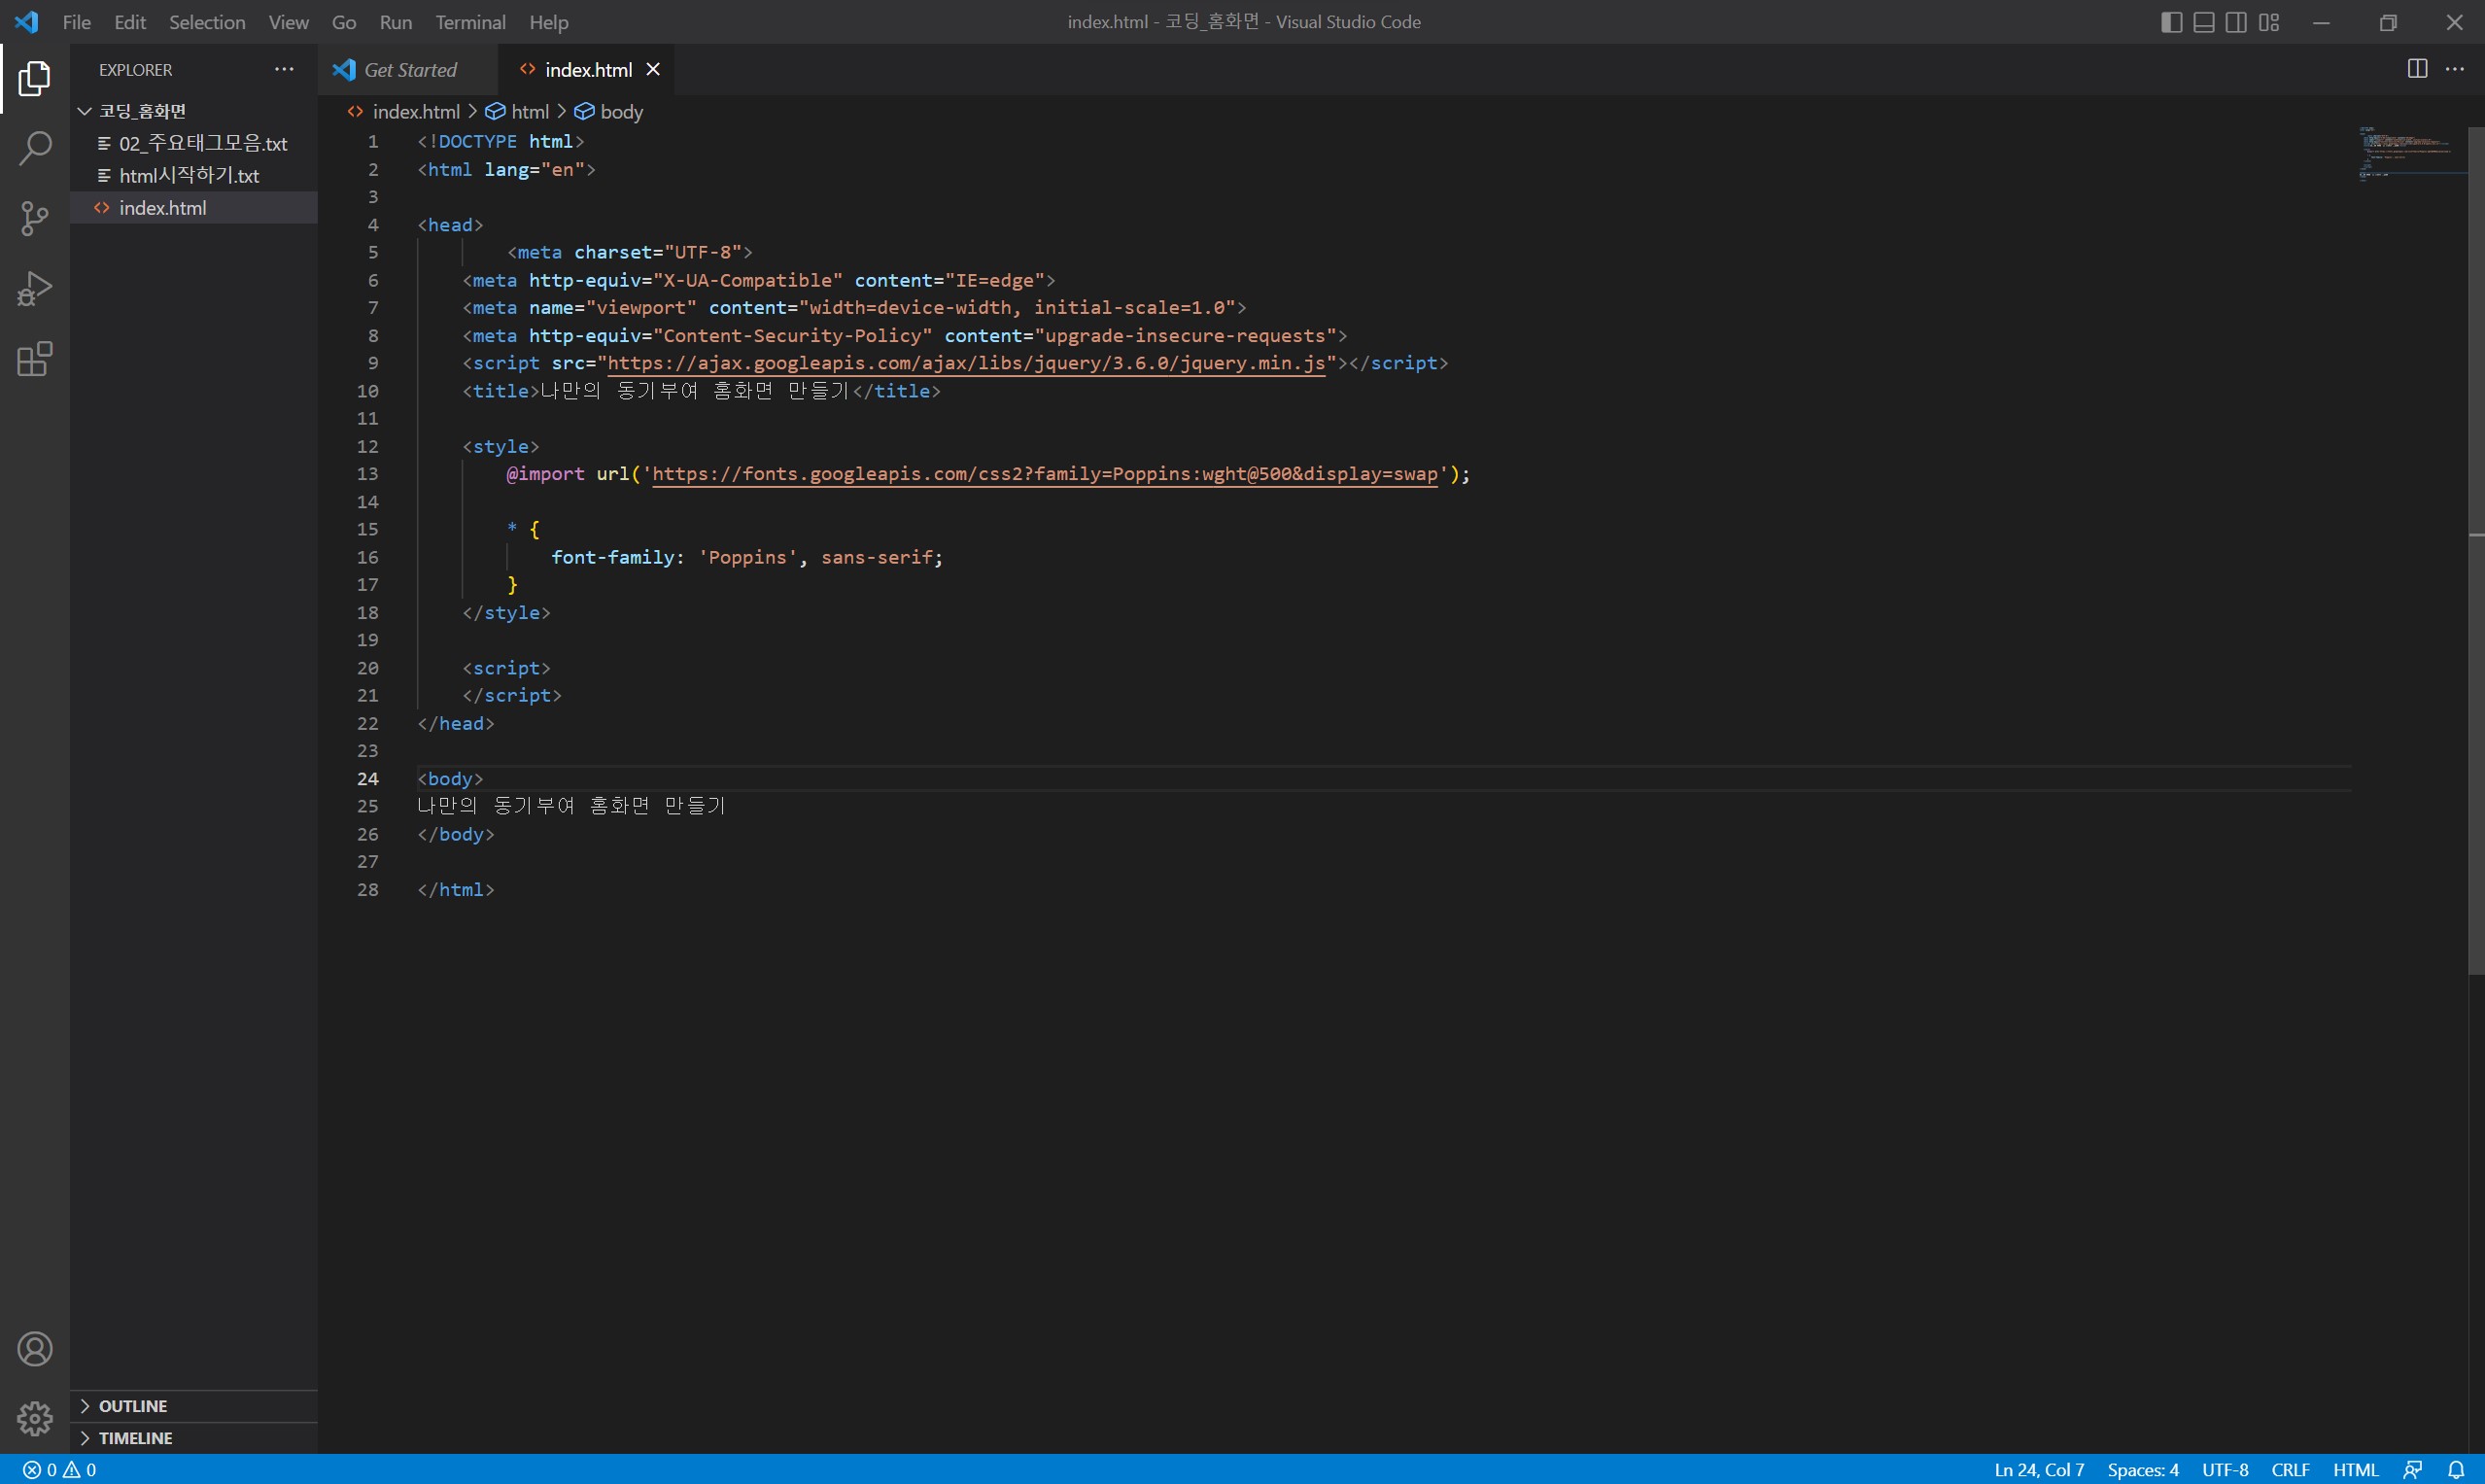The width and height of the screenshot is (2485, 1484).
Task: Open the Edit menu
Action: (130, 22)
